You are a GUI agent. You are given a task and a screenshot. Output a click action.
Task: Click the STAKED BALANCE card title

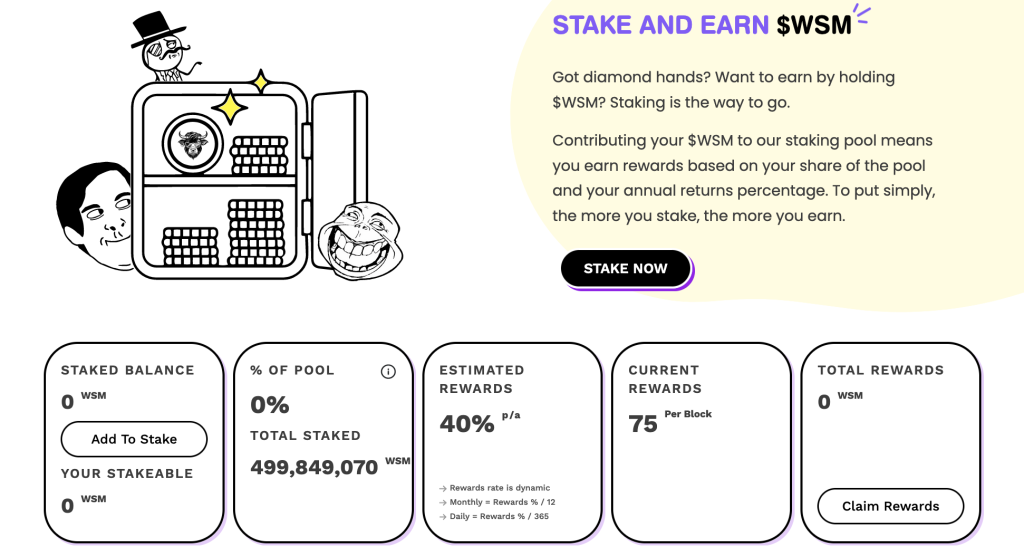point(128,370)
